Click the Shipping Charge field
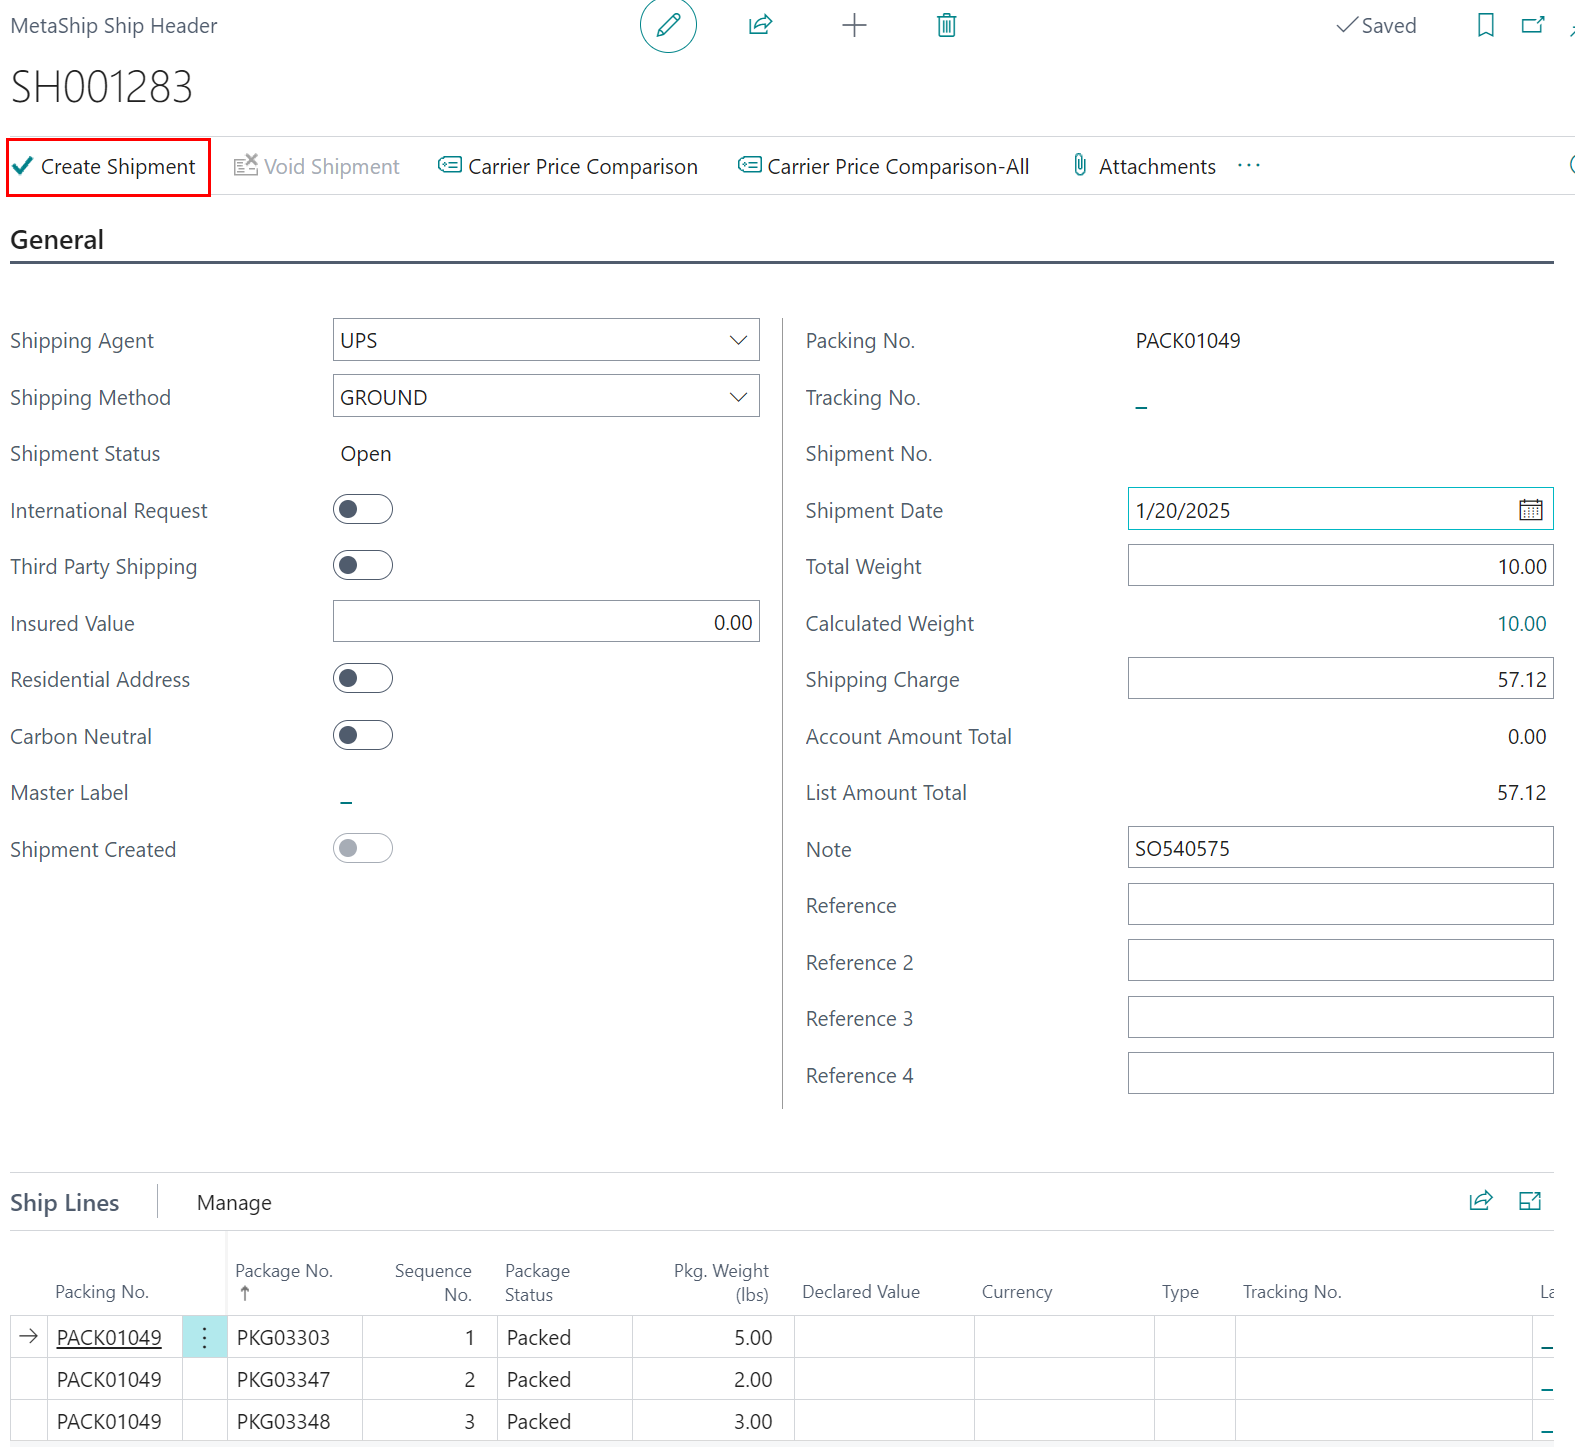Screen dimensions: 1575x1447 click(x=1340, y=679)
